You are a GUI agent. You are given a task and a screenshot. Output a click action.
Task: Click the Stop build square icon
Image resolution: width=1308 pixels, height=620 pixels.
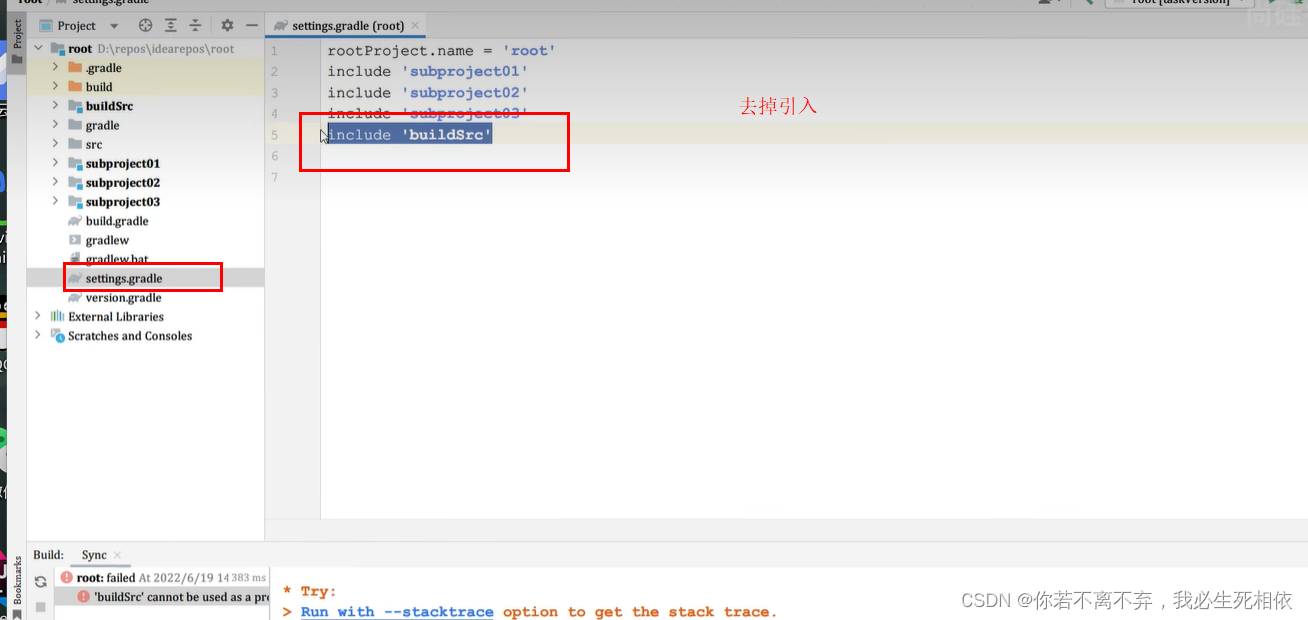coord(41,607)
